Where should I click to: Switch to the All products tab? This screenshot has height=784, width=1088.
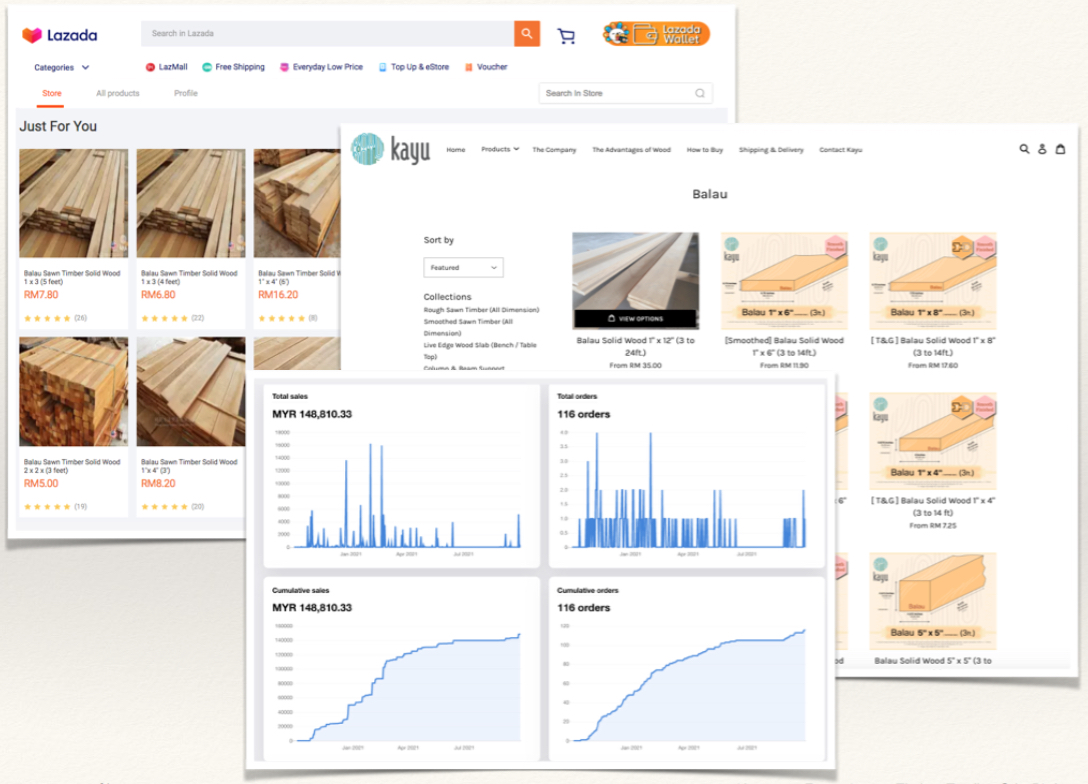118,94
